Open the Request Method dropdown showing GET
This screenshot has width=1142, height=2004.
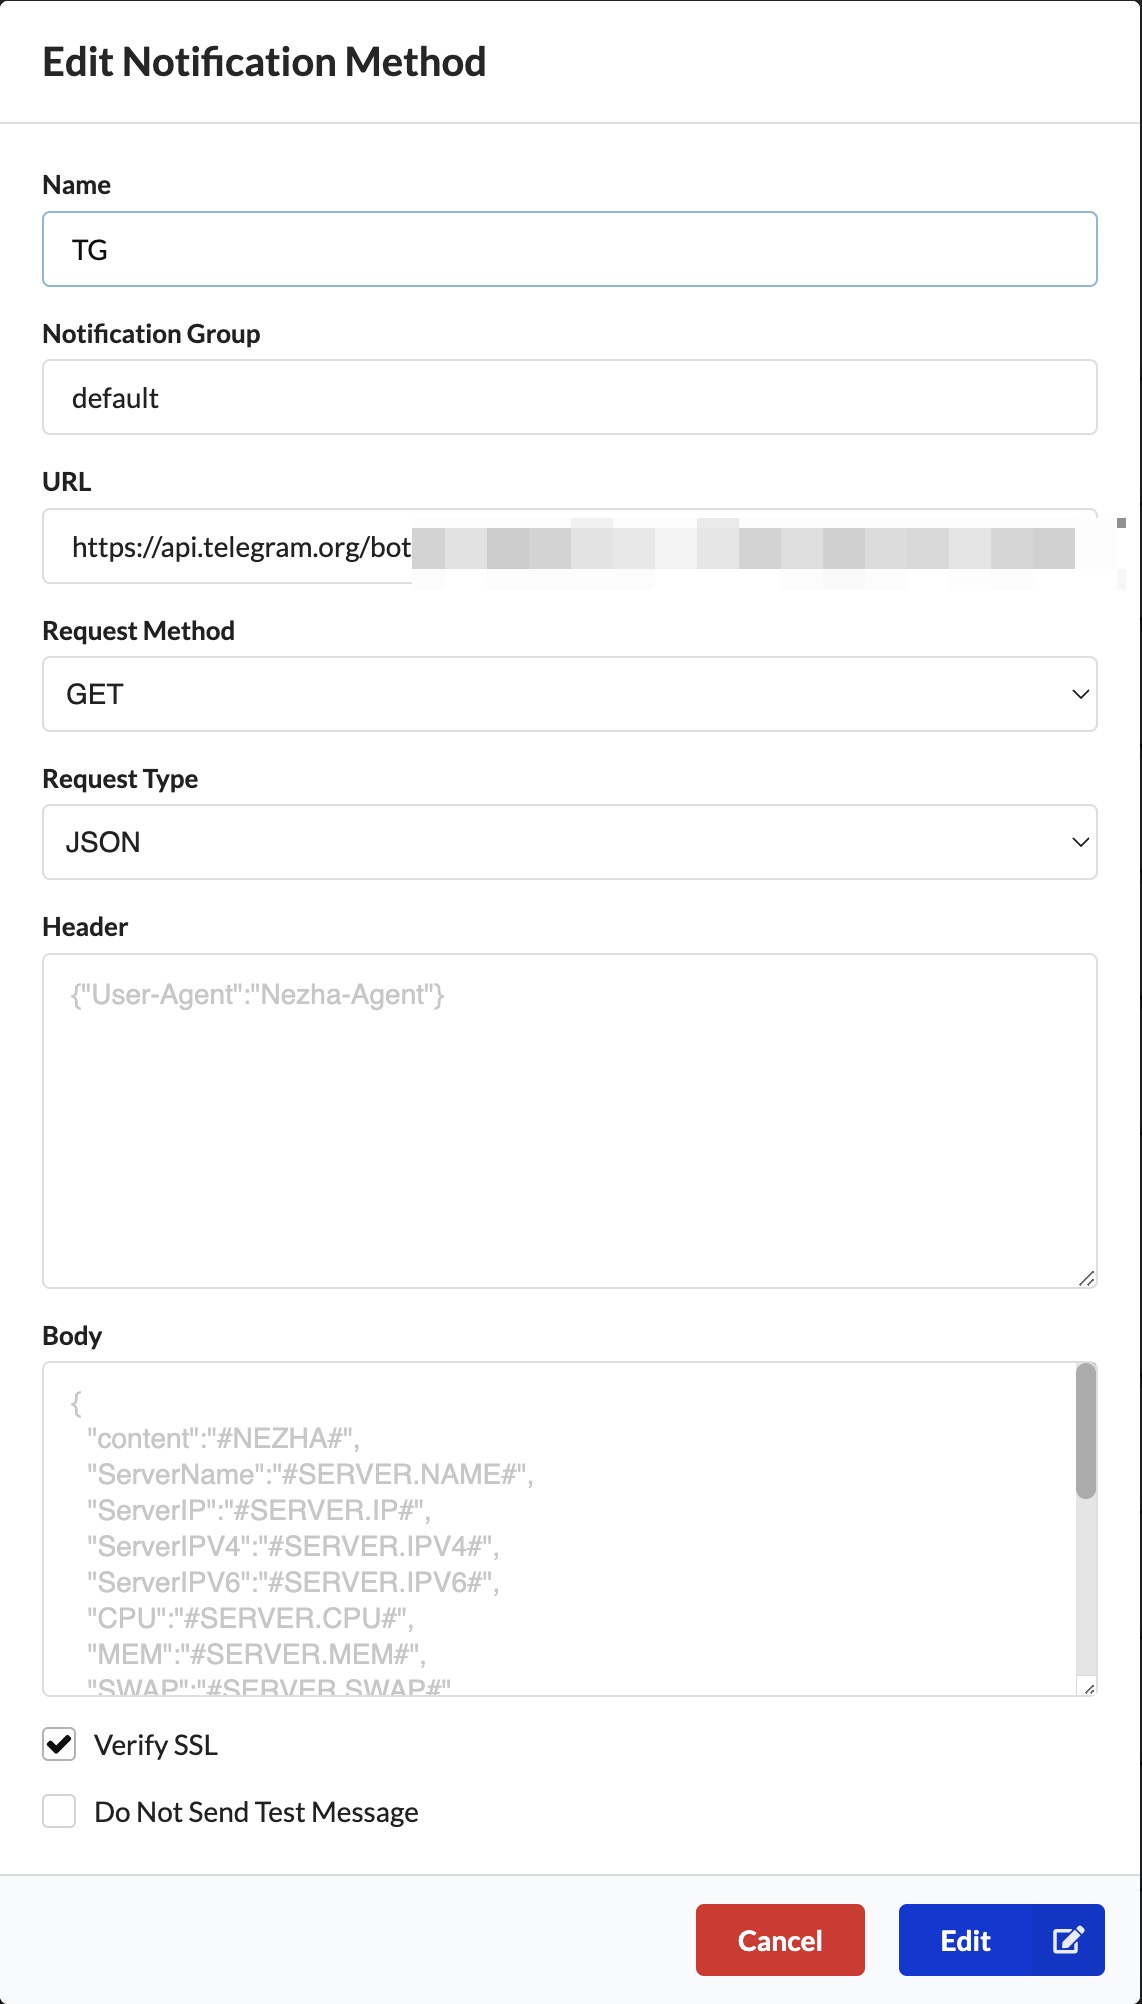569,694
